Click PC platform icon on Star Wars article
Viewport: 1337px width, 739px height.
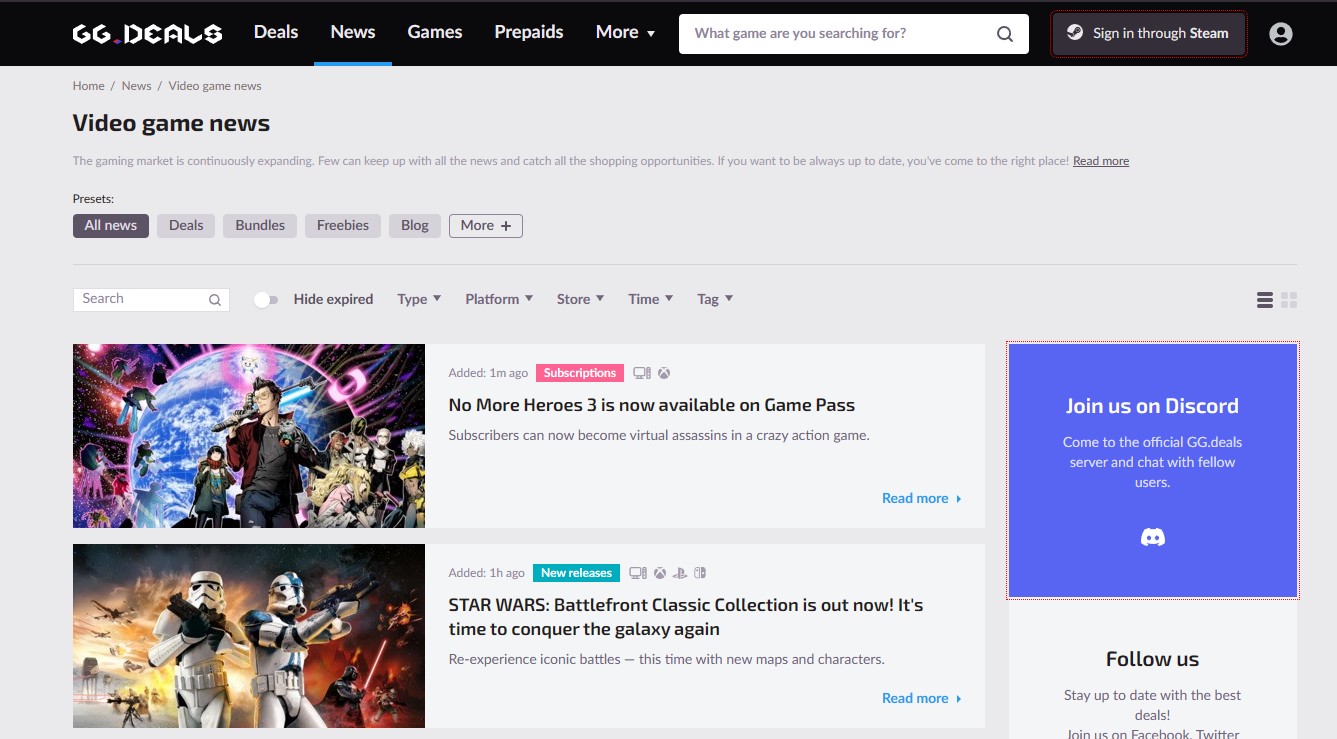[x=638, y=573]
